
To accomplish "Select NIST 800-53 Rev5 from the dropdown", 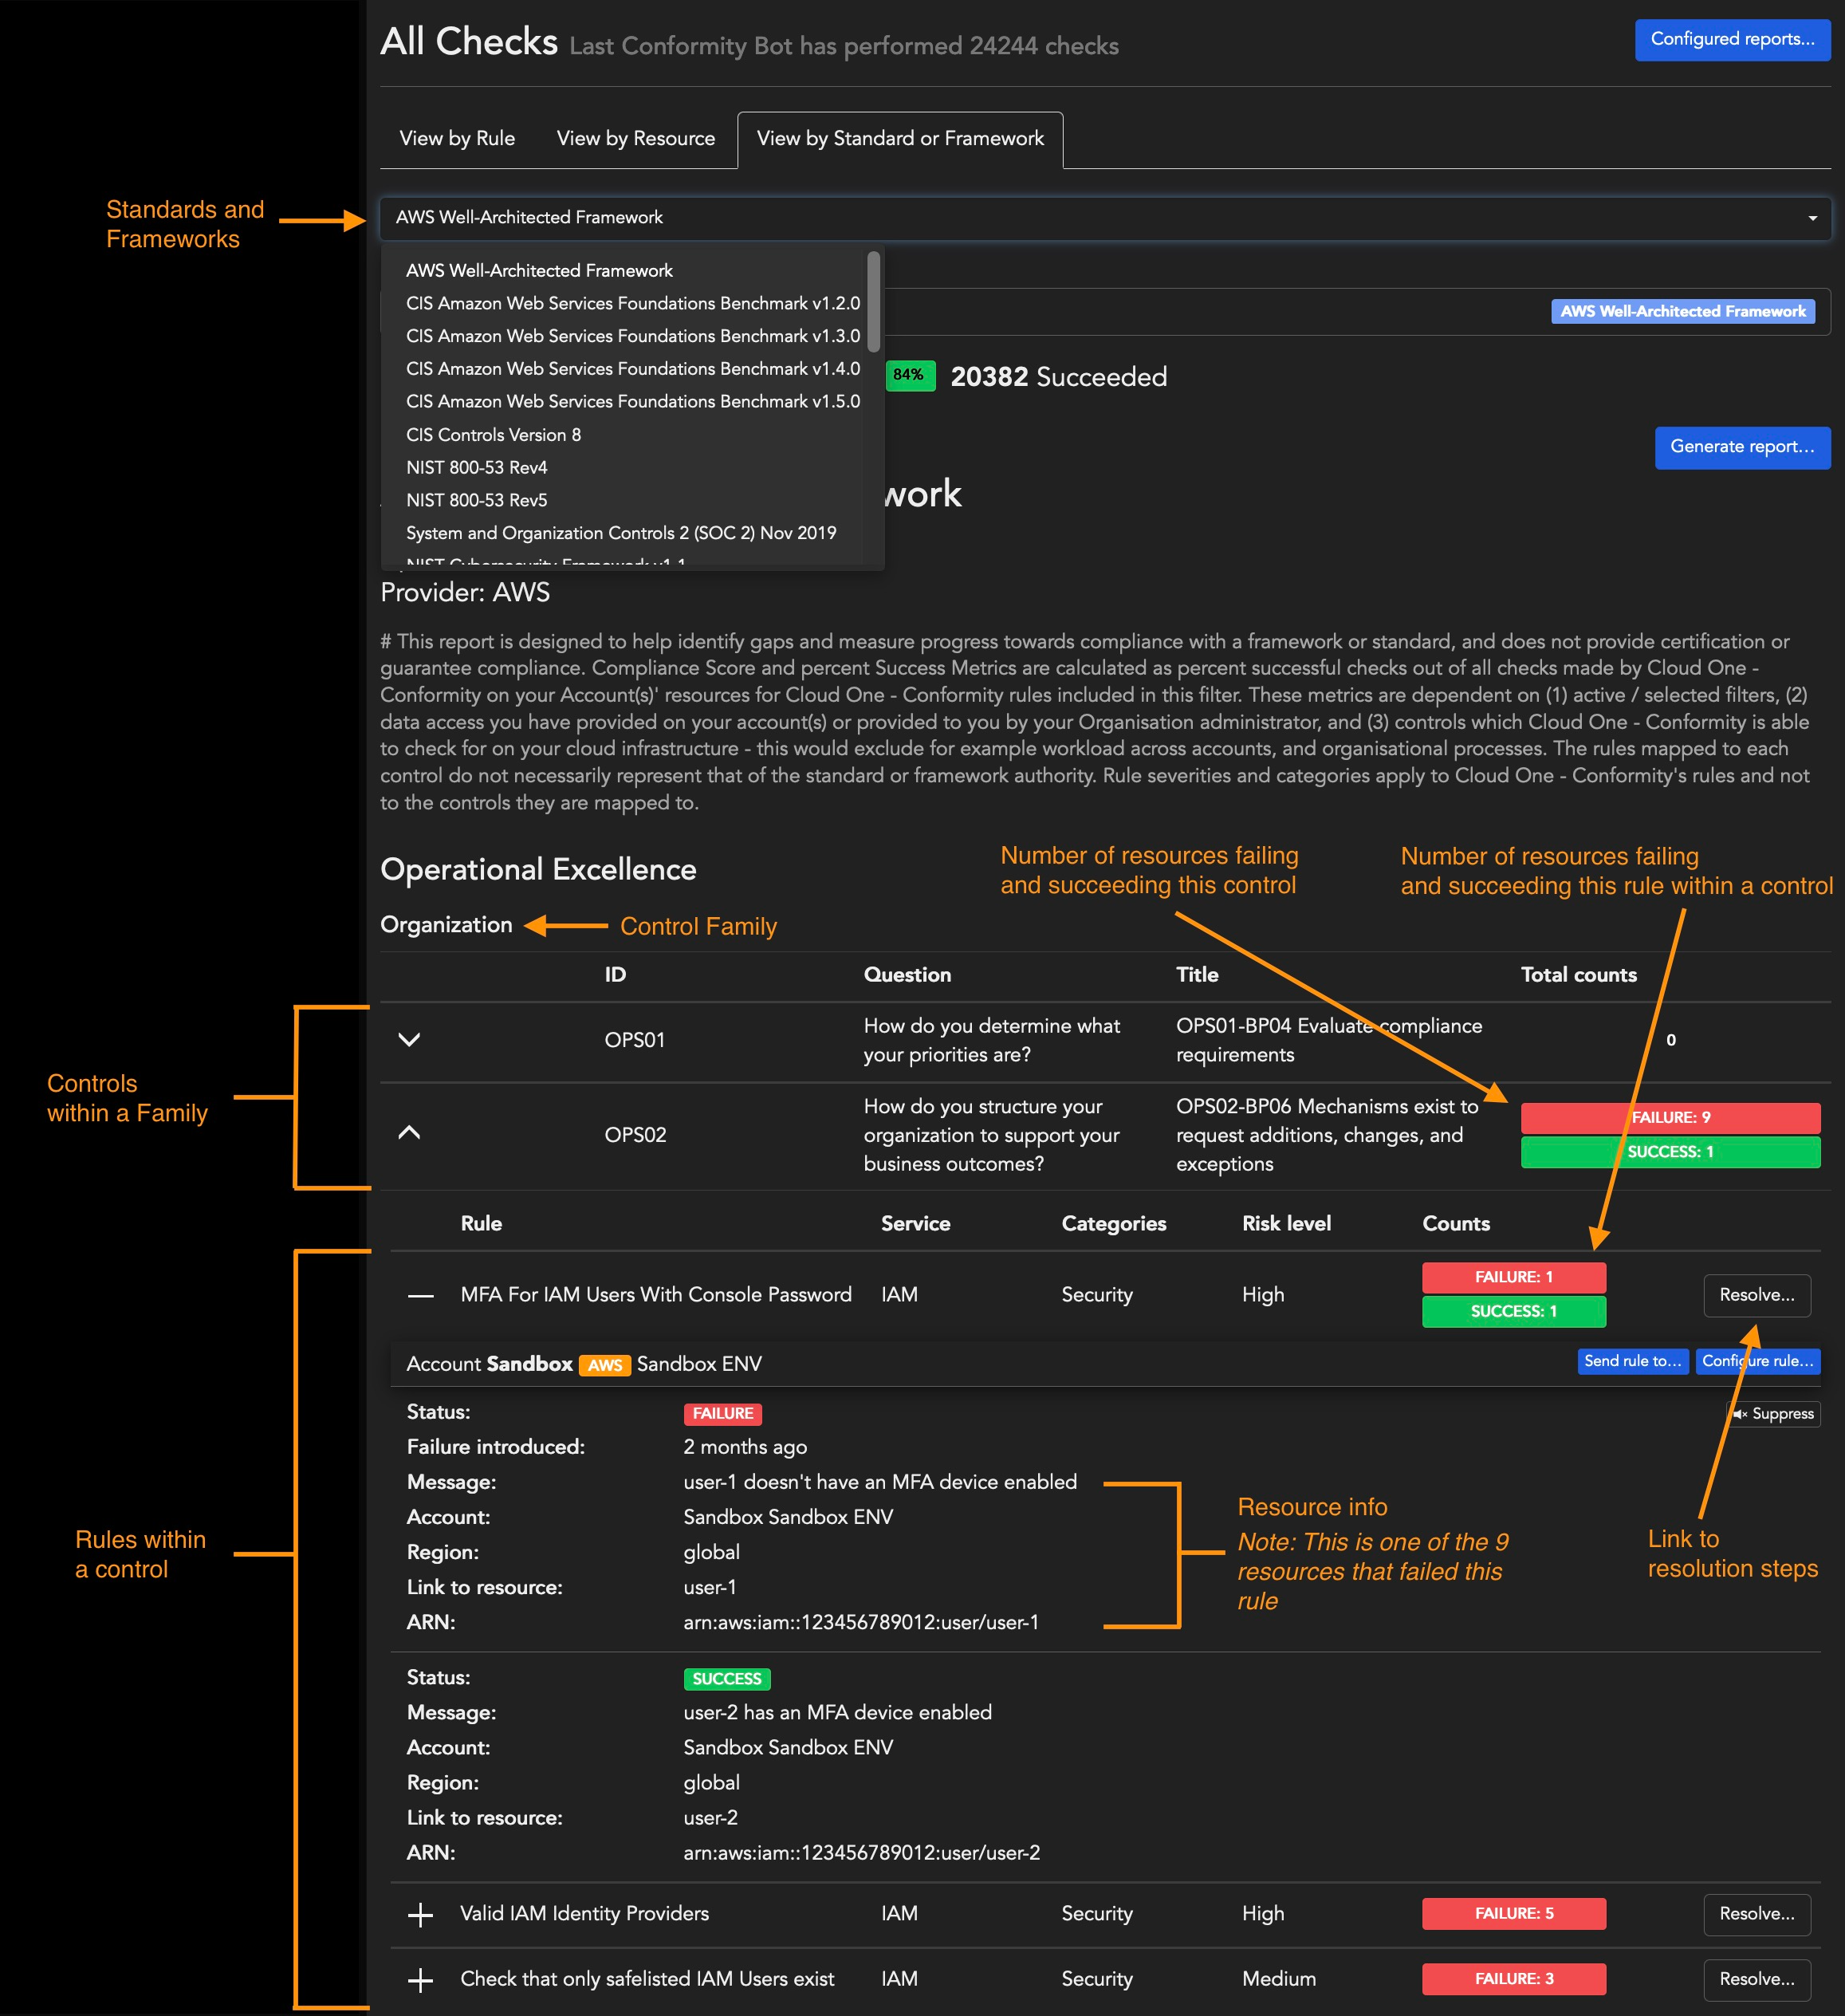I will pyautogui.click(x=479, y=500).
